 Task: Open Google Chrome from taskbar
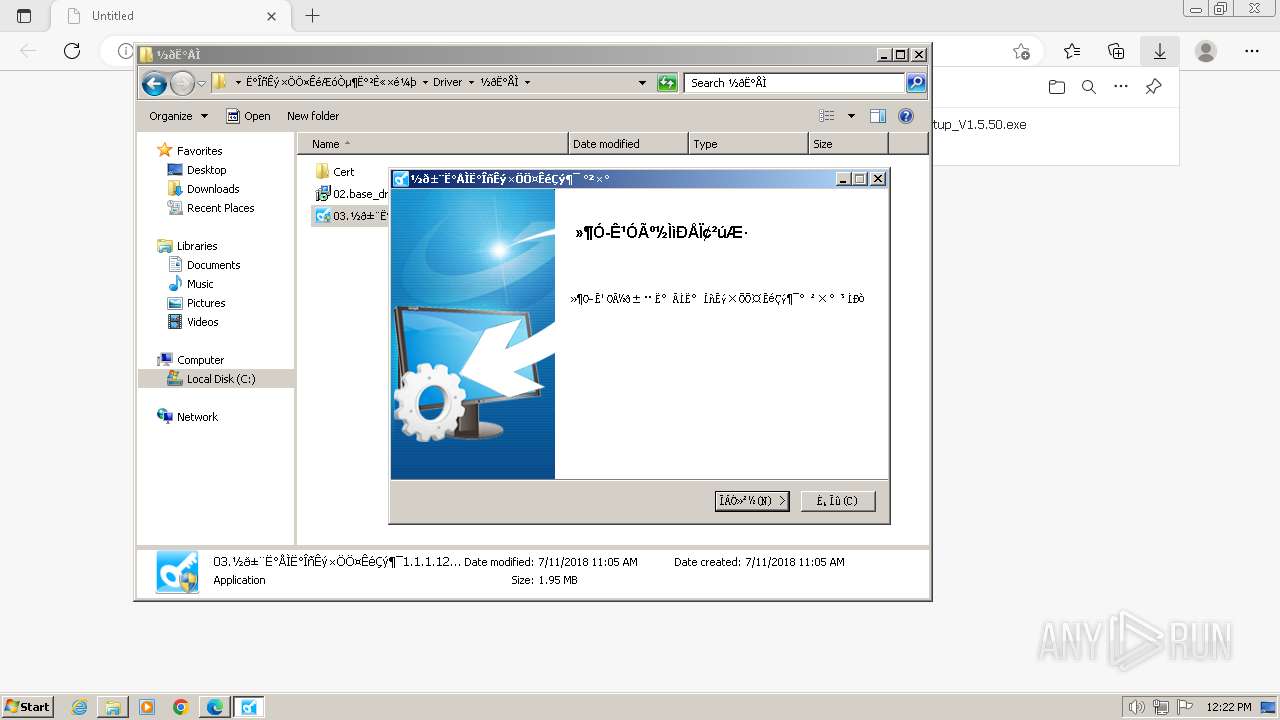point(181,707)
